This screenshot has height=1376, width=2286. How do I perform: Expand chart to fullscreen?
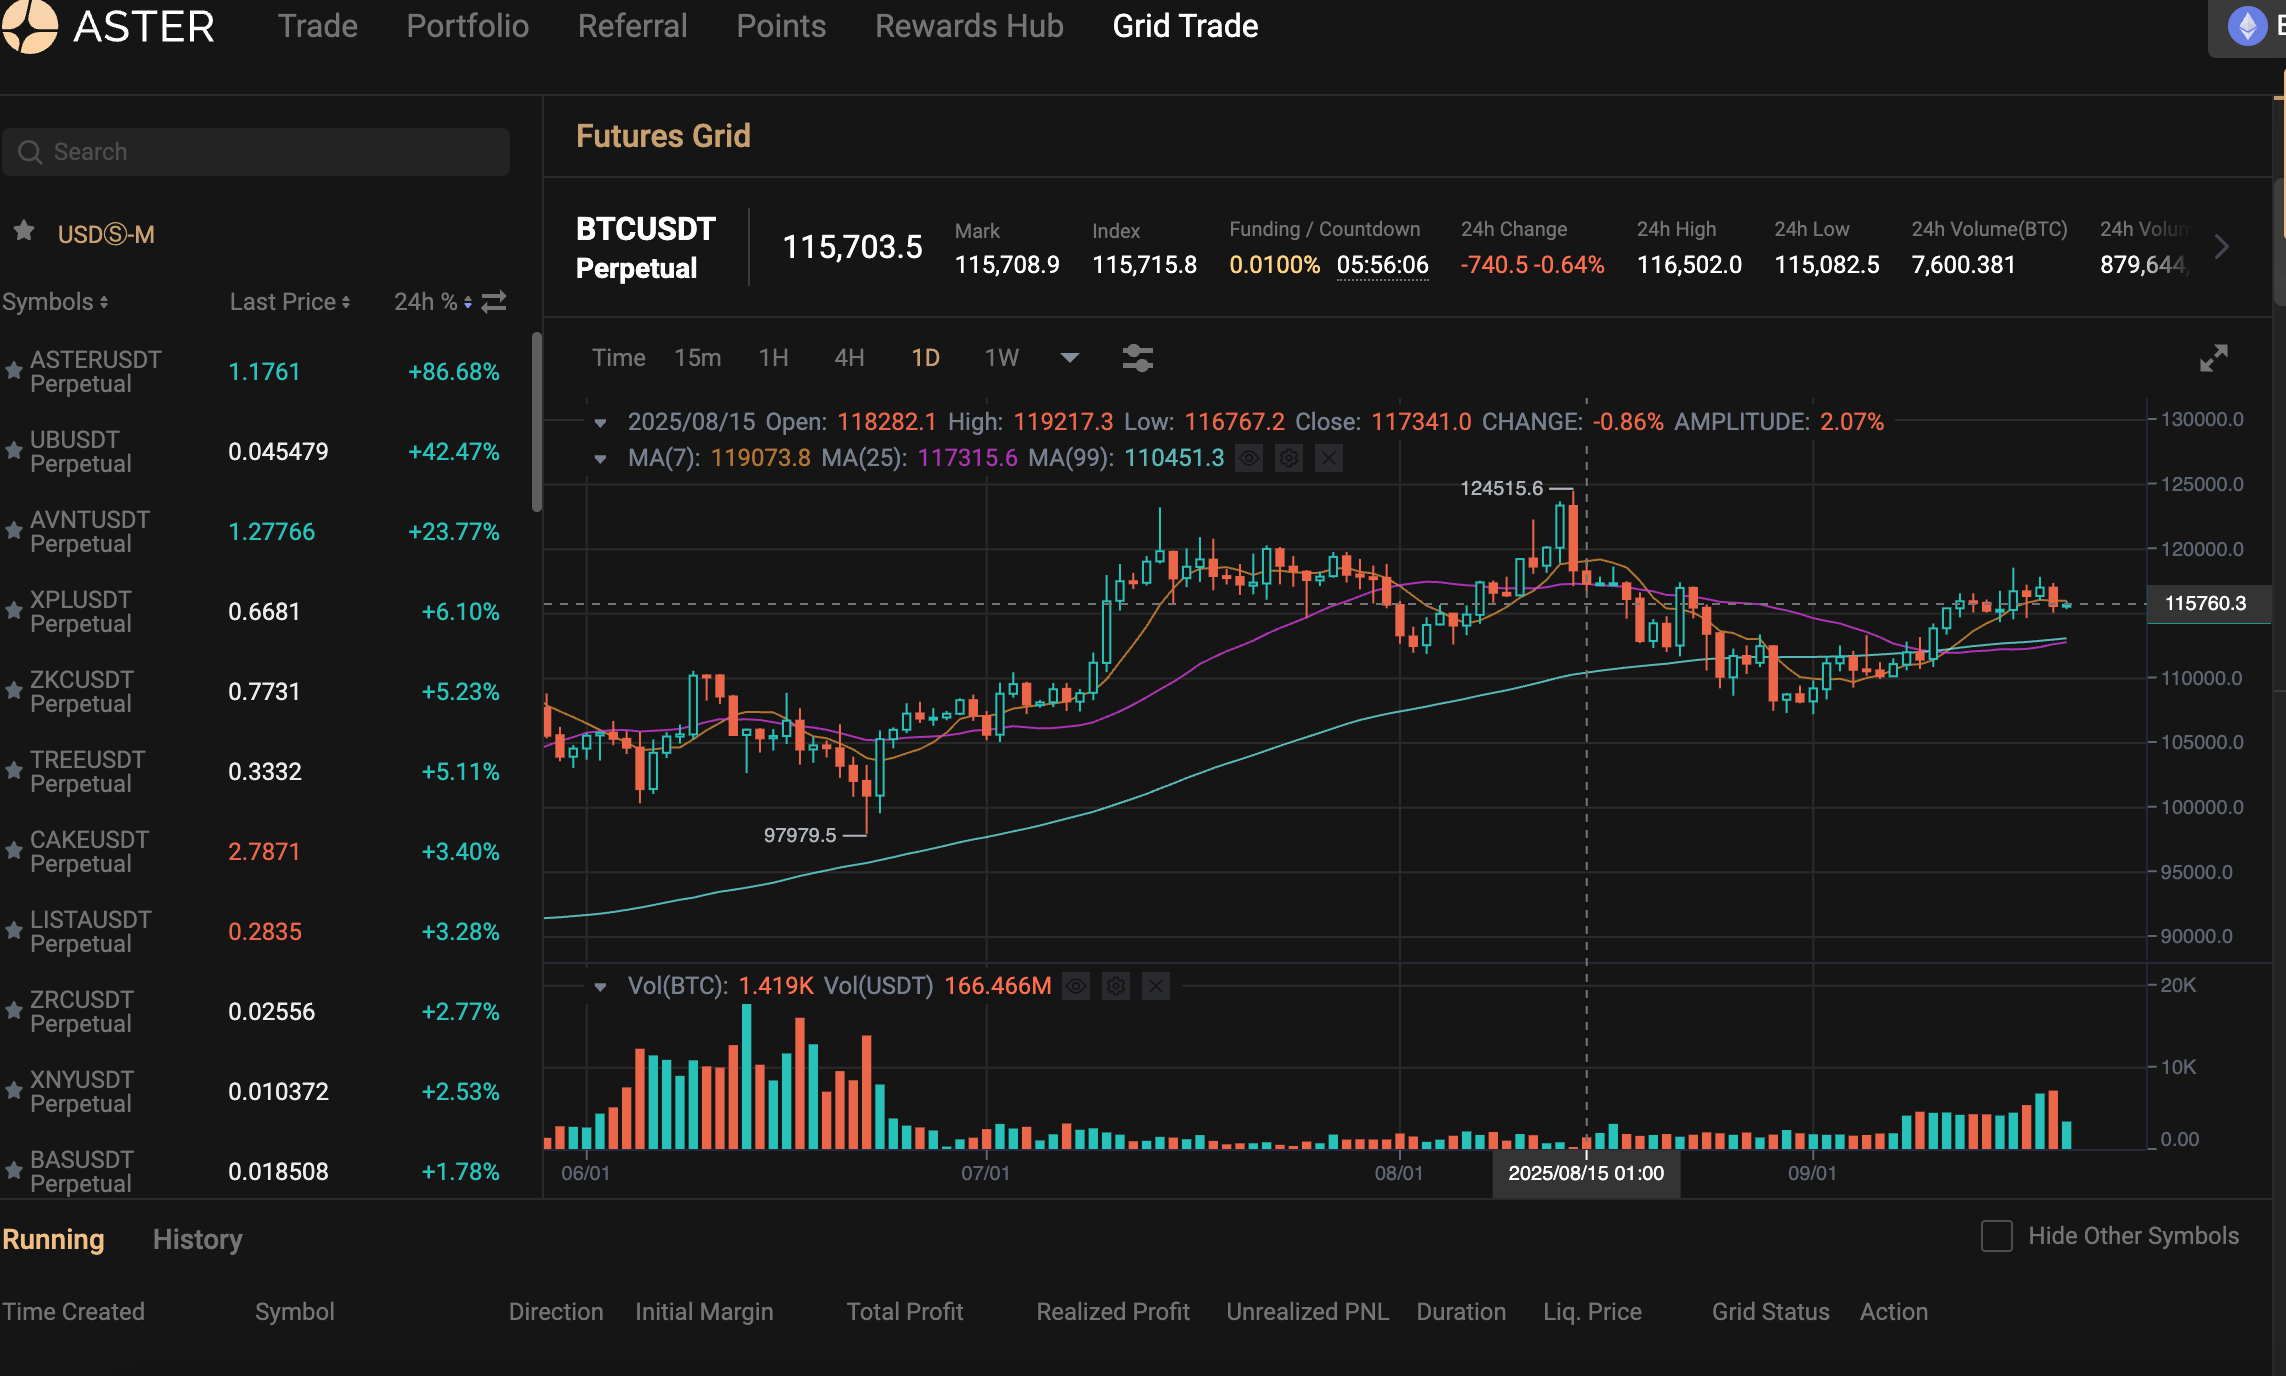[2214, 358]
